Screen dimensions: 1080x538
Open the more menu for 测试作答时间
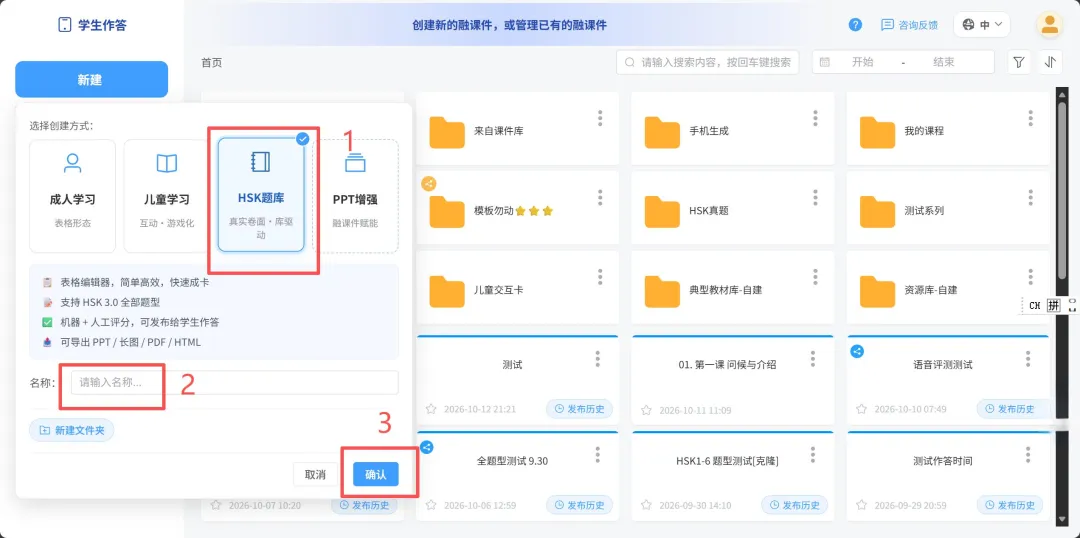tap(1028, 455)
